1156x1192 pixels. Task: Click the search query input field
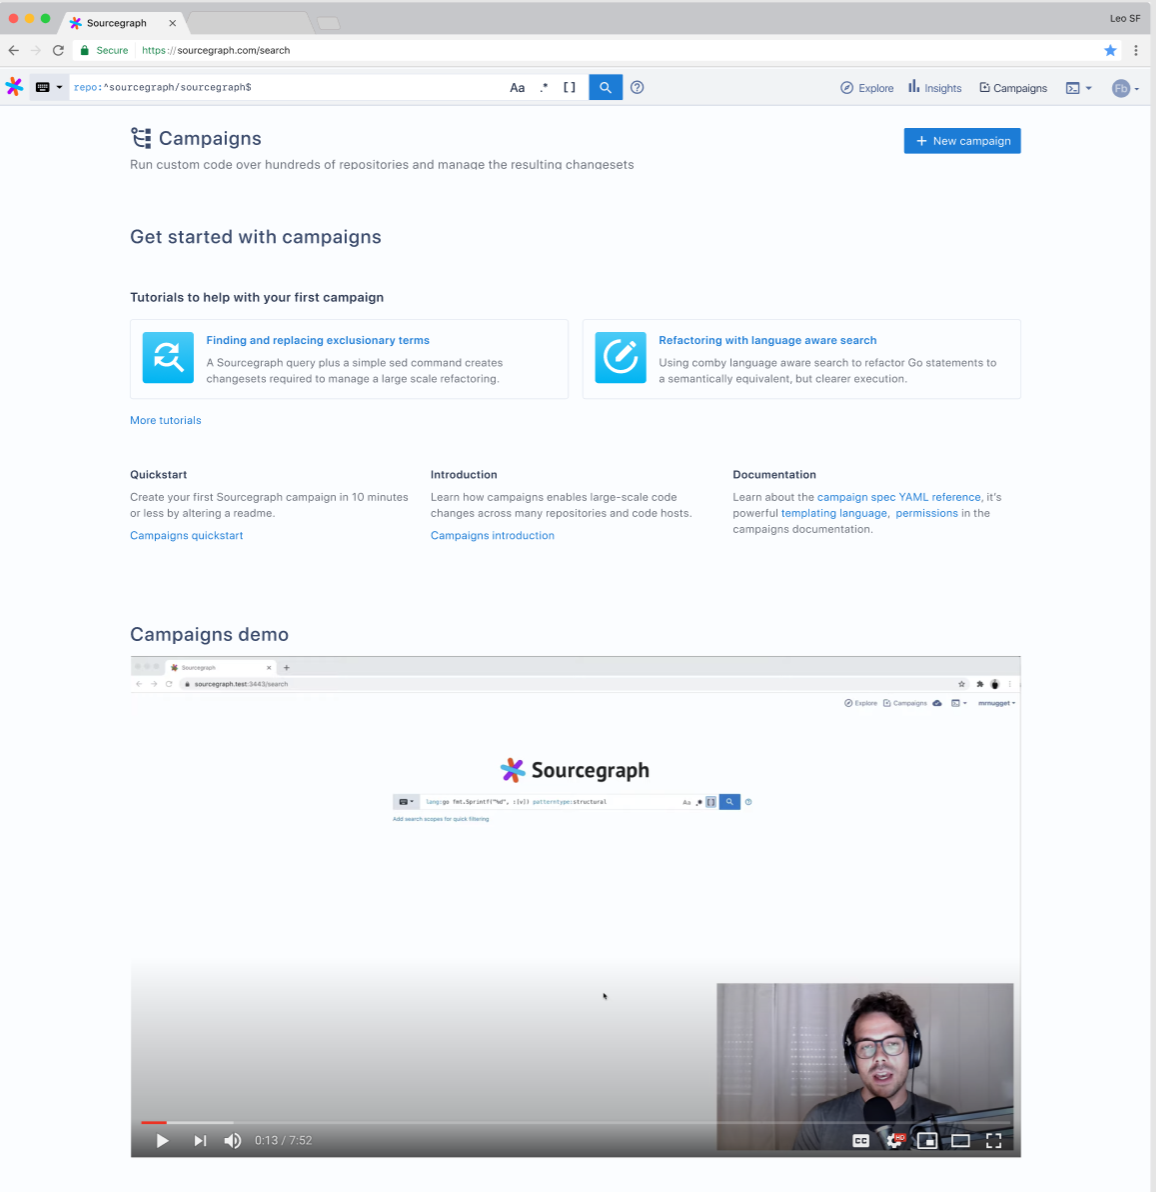click(289, 87)
